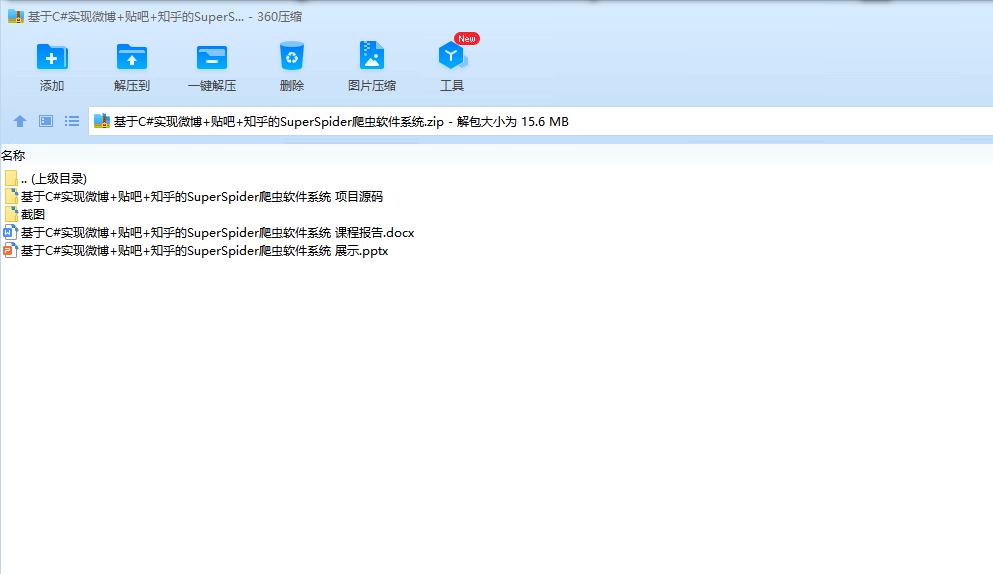Click the 名称 column header
The width and height of the screenshot is (993, 574).
click(13, 155)
